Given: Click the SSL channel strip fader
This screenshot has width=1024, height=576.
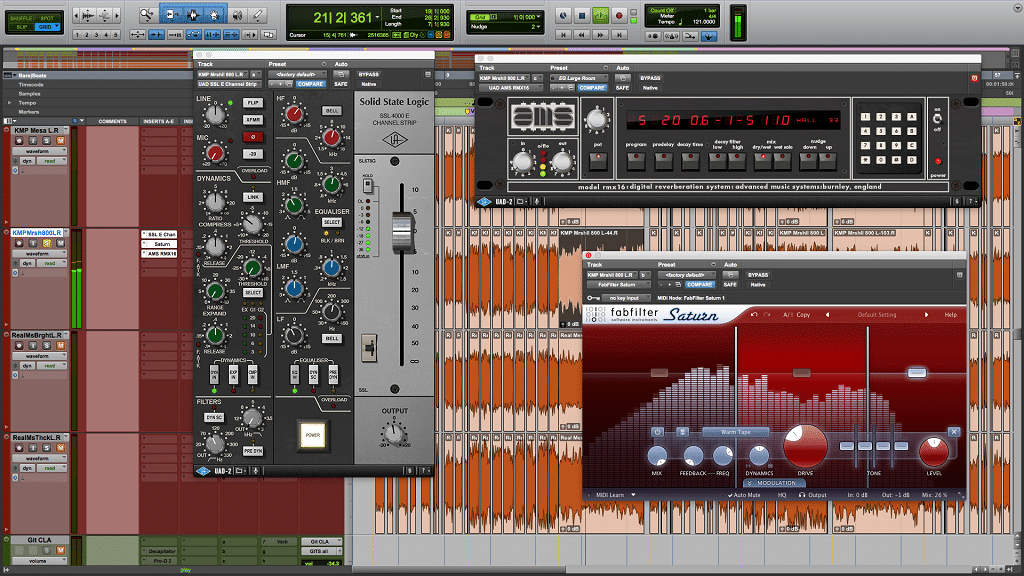Looking at the screenshot, I should [x=402, y=231].
